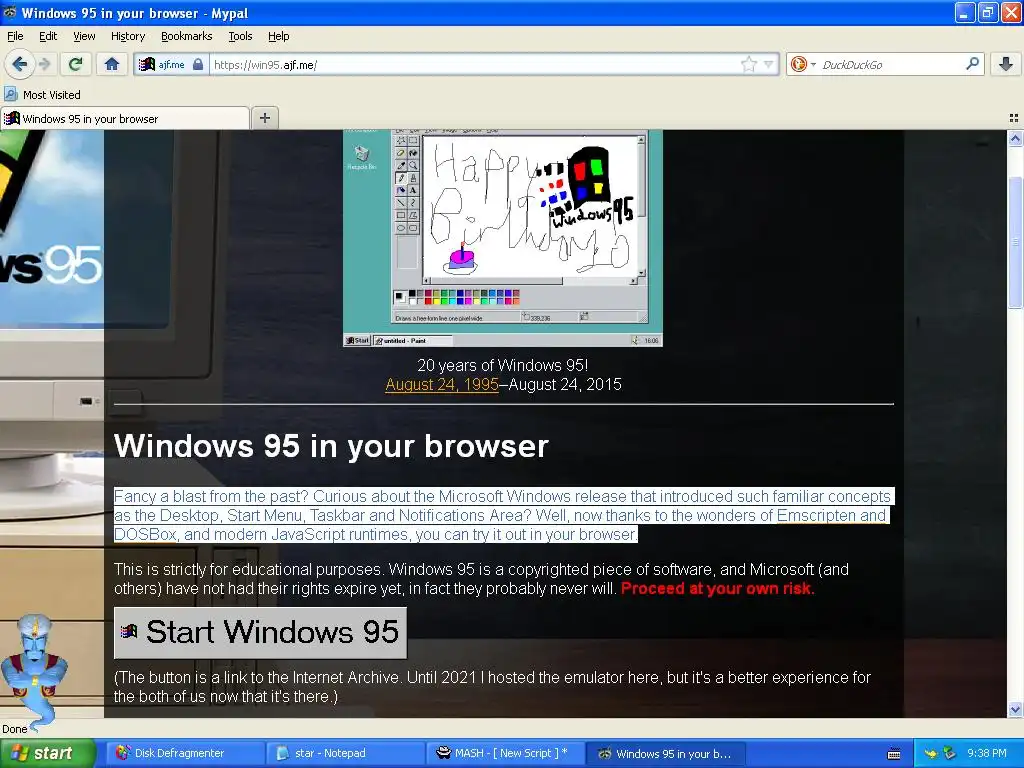
Task: Open the URL history dropdown arrow
Action: pos(769,64)
